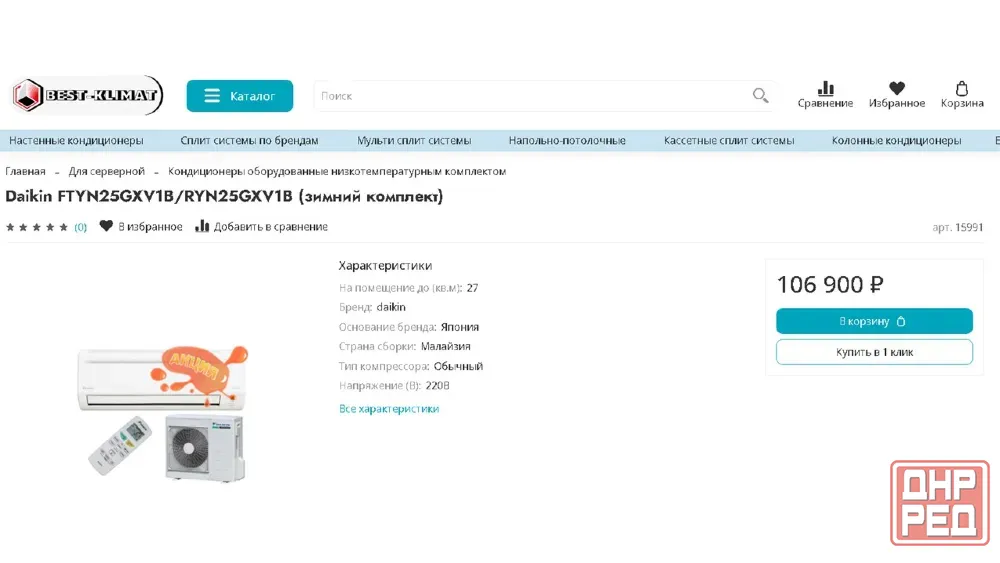
Task: Click the Характеристики heading
Action: click(385, 265)
